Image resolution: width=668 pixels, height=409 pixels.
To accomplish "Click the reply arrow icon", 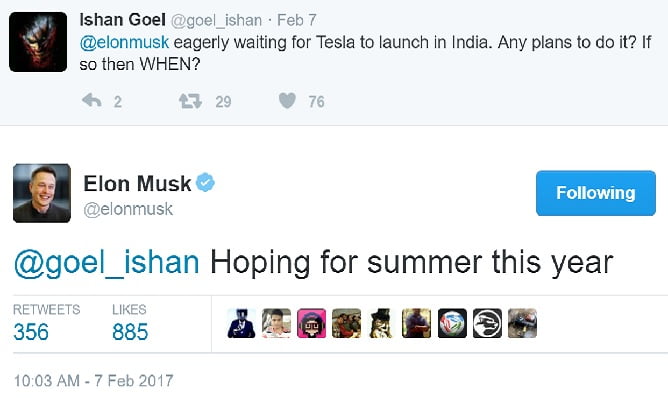I will (x=92, y=101).
